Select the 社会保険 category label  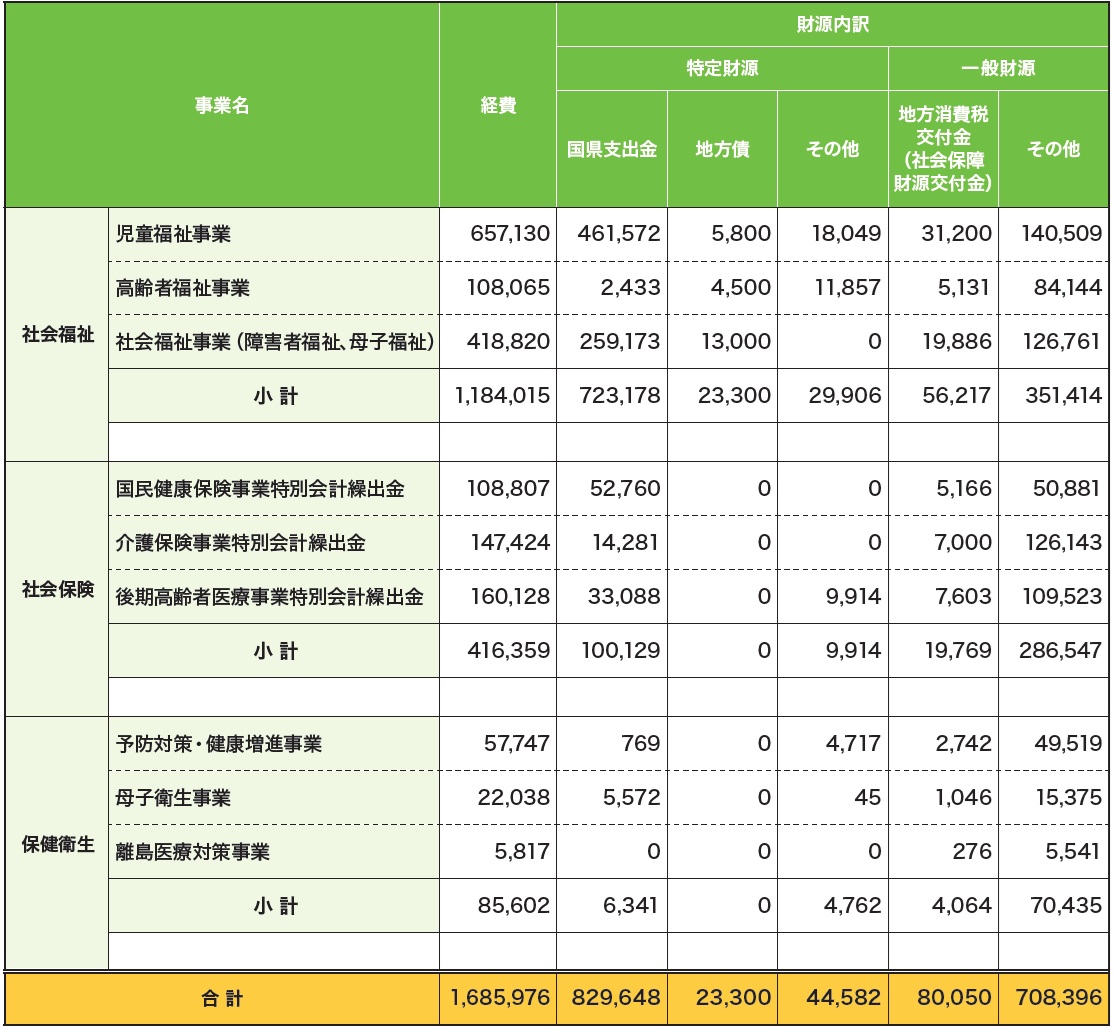click(58, 590)
